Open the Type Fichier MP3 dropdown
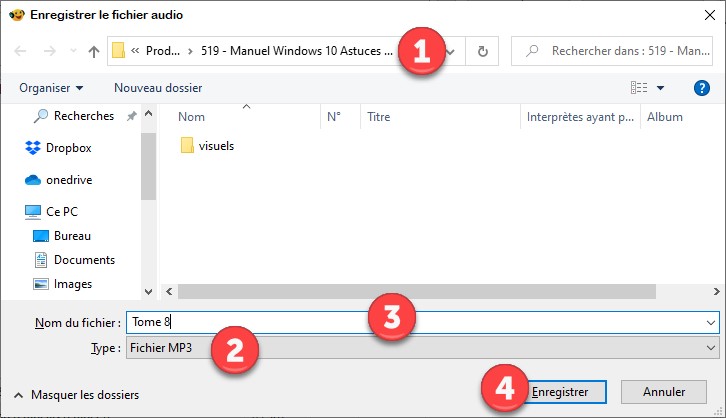Screen dimensions: 726x418 coord(421,348)
